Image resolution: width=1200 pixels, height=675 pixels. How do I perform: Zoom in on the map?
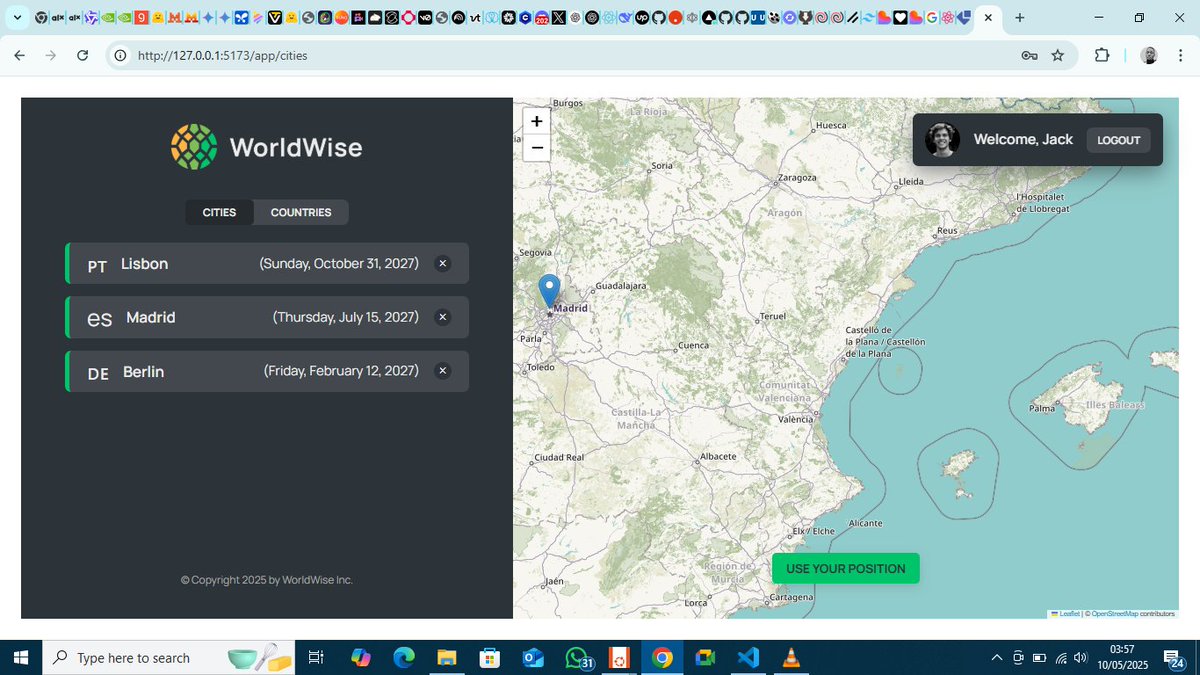[537, 121]
